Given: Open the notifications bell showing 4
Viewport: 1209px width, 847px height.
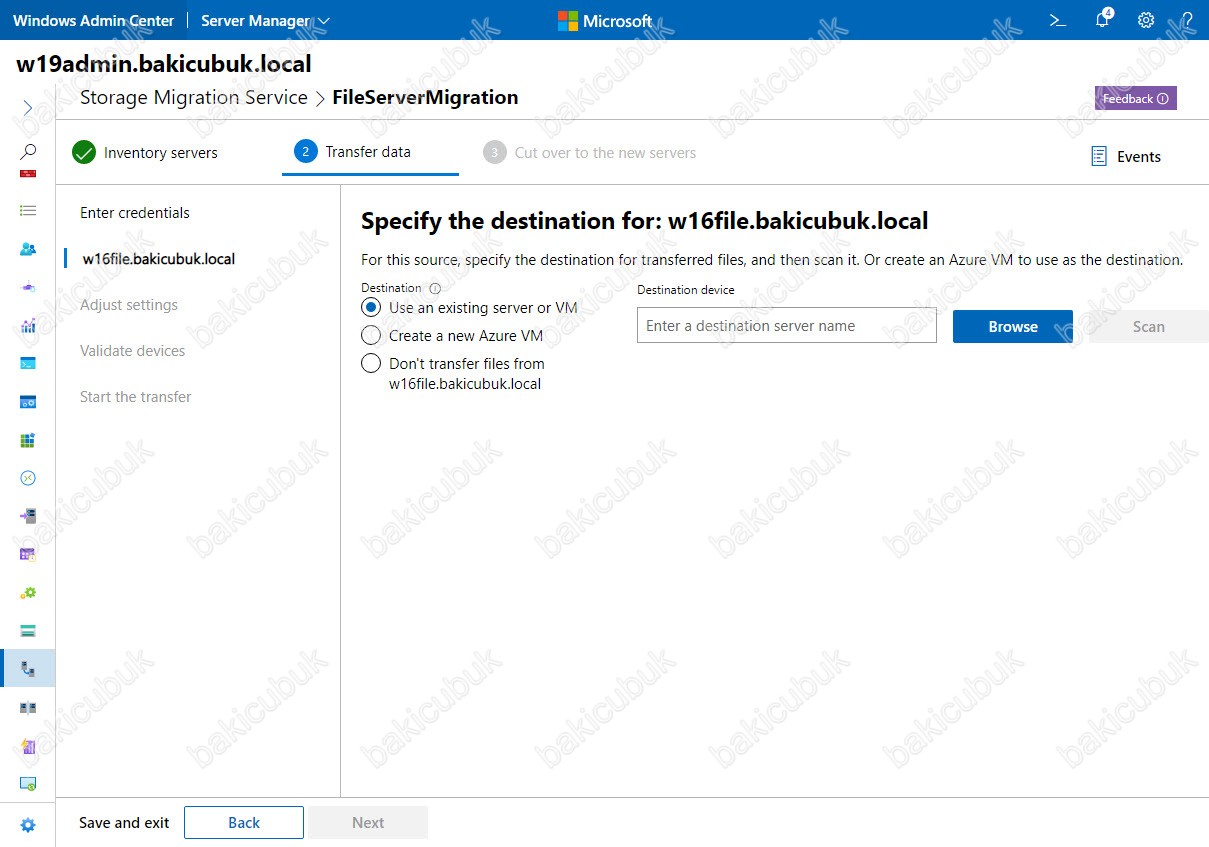Looking at the screenshot, I should (1102, 20).
